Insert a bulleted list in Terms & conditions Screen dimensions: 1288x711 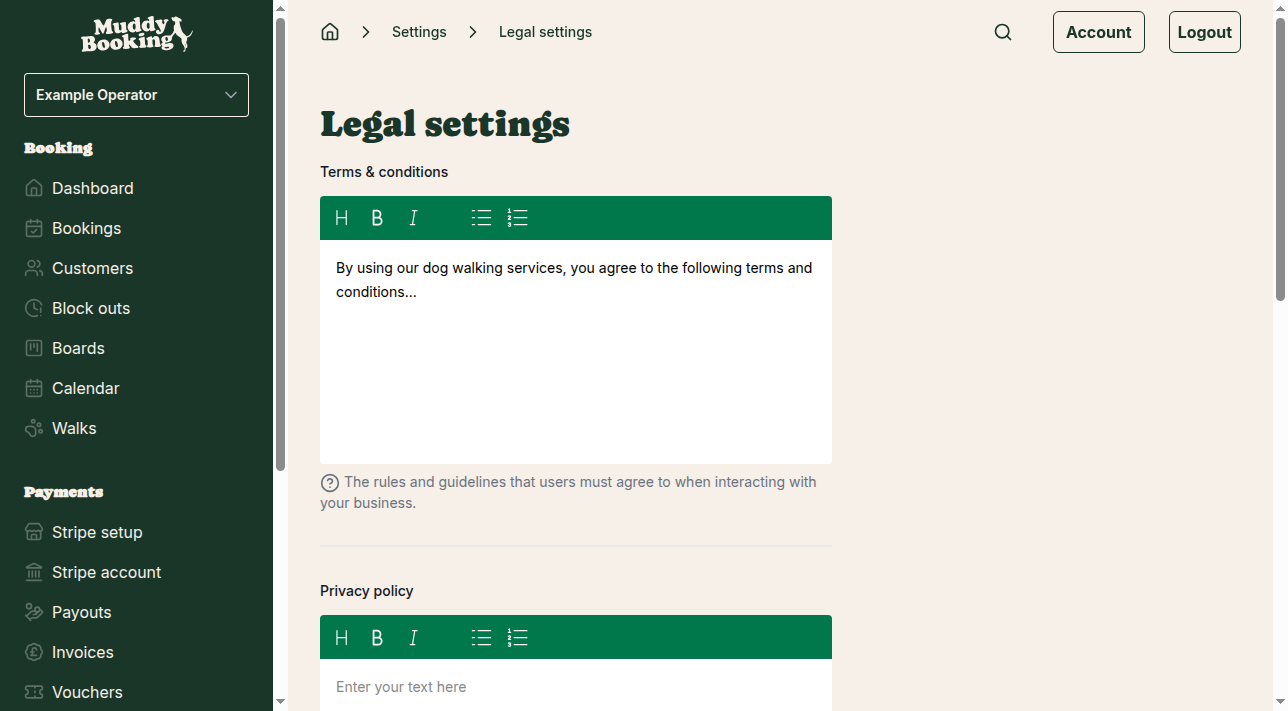pos(481,217)
